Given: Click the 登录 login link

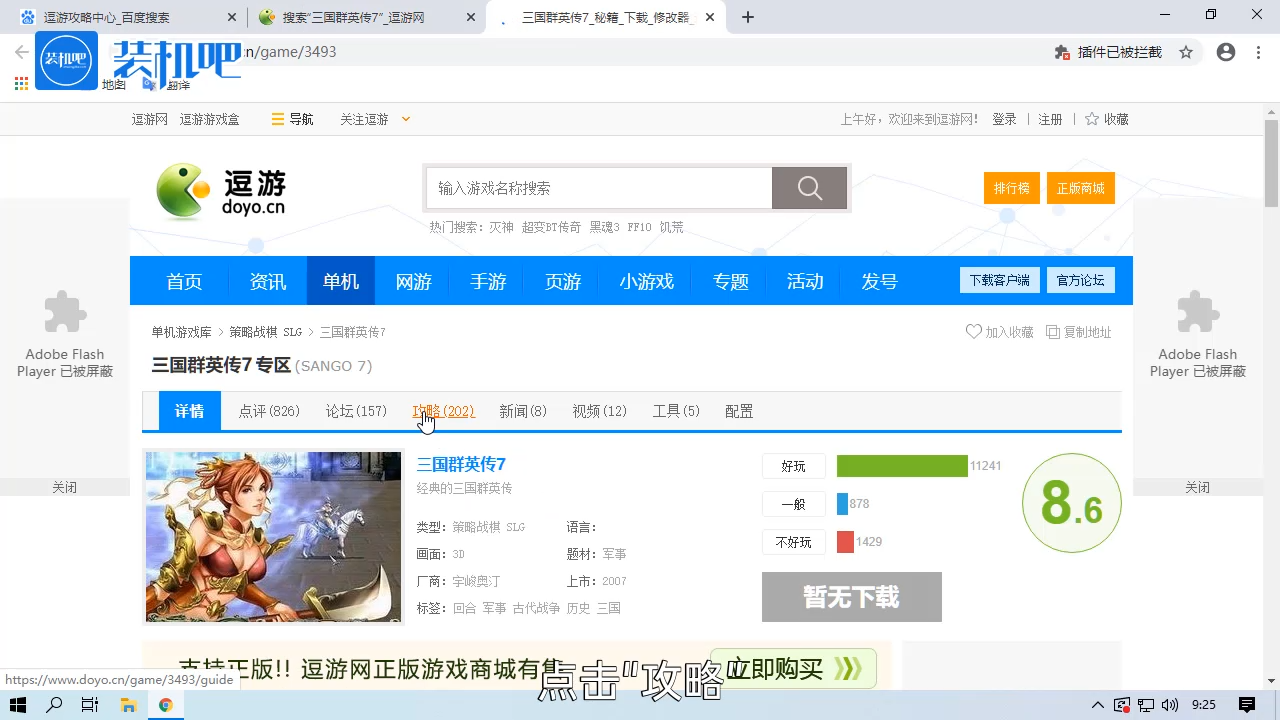Looking at the screenshot, I should (x=1004, y=119).
